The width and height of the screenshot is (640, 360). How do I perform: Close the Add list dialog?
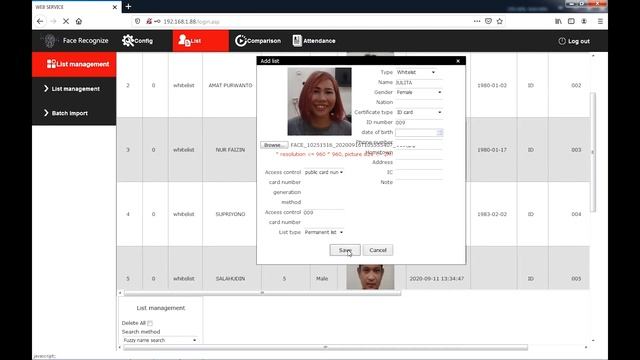point(458,61)
